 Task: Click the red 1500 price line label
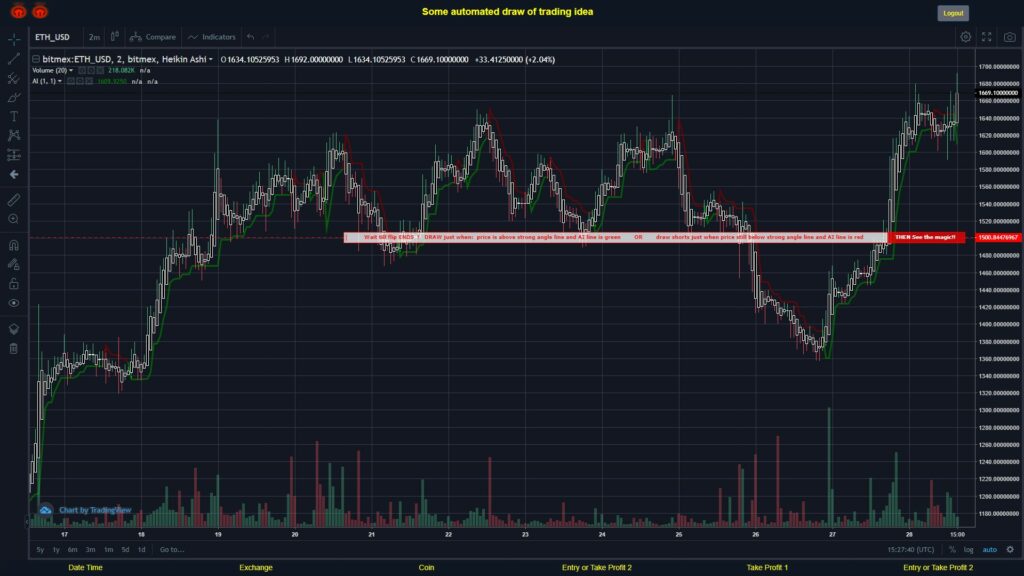coord(999,237)
